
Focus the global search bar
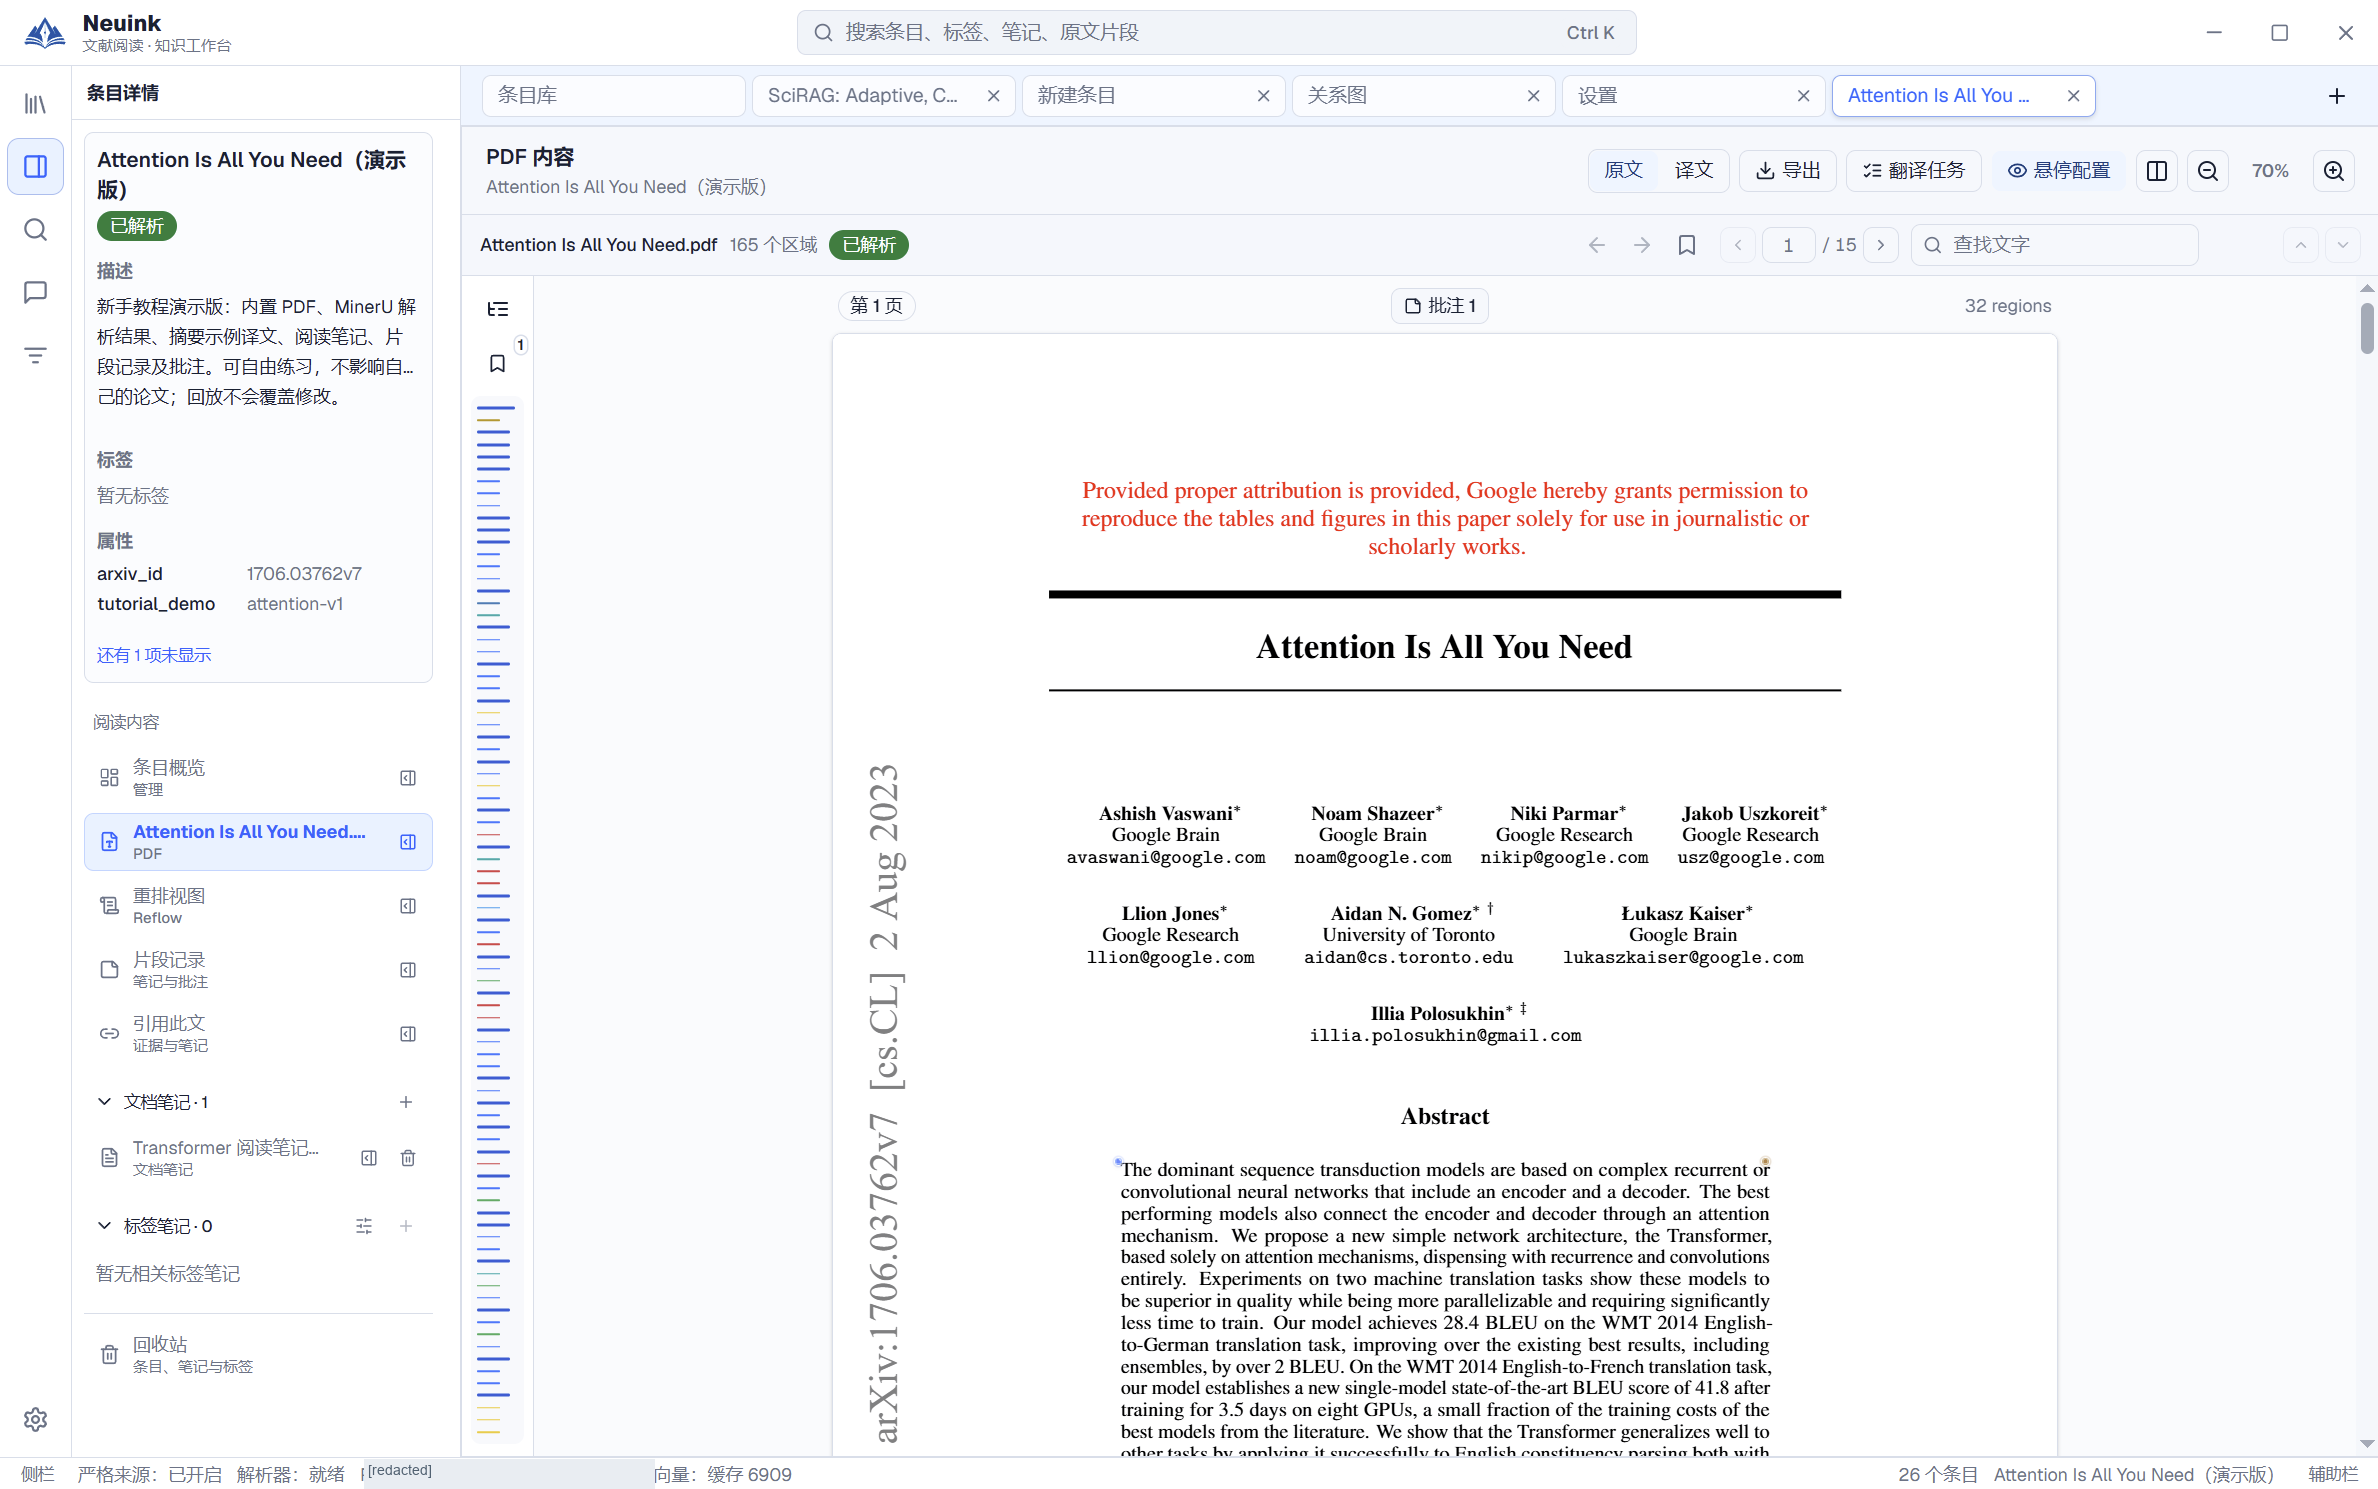(1216, 33)
